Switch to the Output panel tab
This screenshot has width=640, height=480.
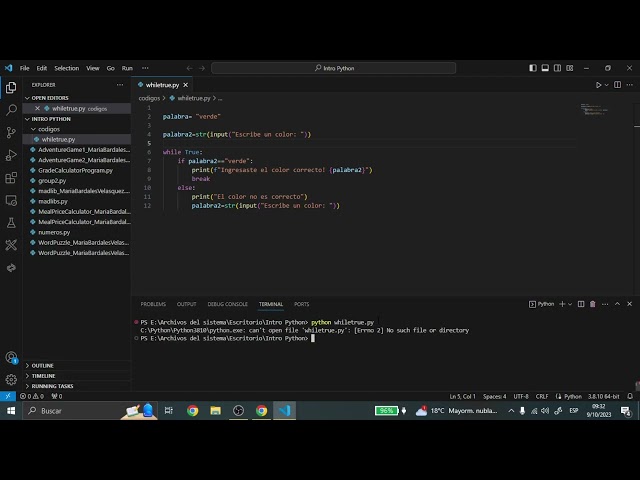pyautogui.click(x=187, y=304)
